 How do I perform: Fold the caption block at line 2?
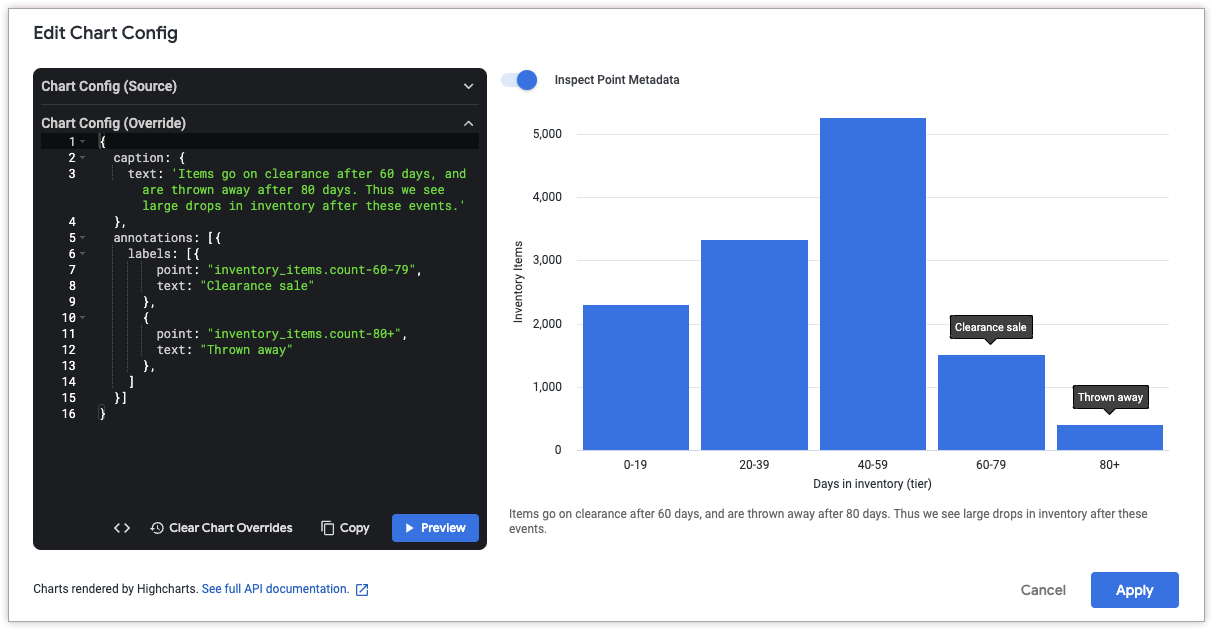(82, 158)
